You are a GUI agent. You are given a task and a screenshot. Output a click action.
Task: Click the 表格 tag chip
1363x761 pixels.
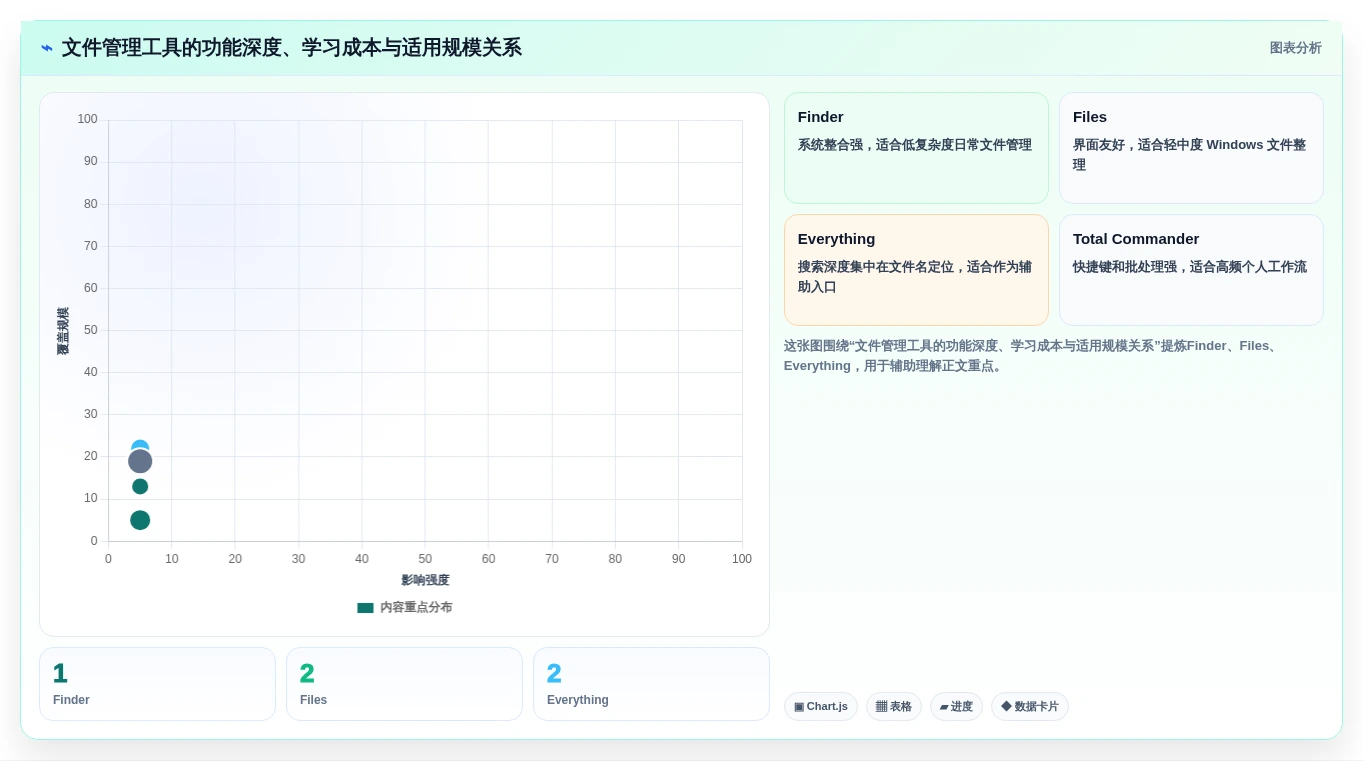coord(894,706)
